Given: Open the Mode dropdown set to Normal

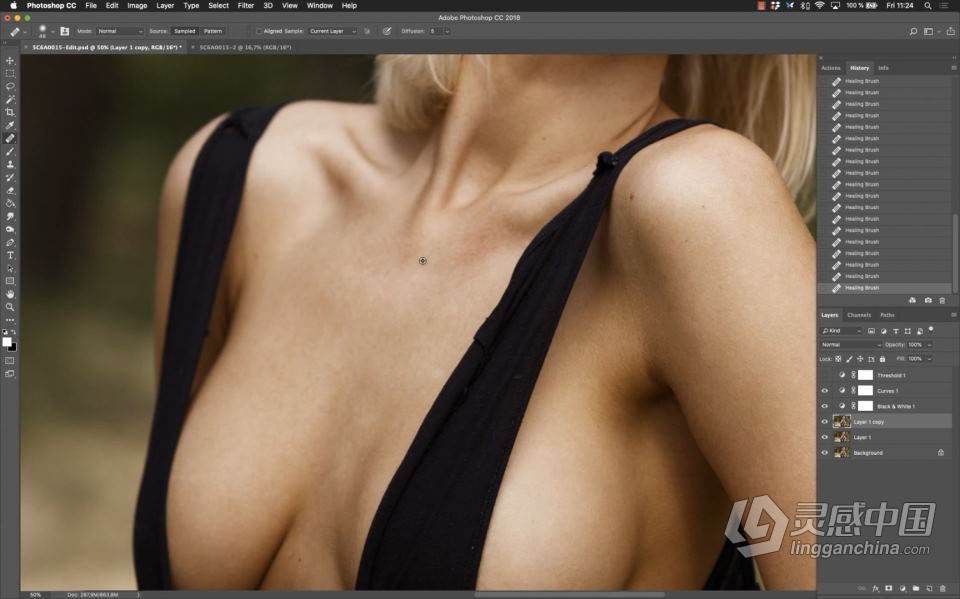Looking at the screenshot, I should click(119, 31).
